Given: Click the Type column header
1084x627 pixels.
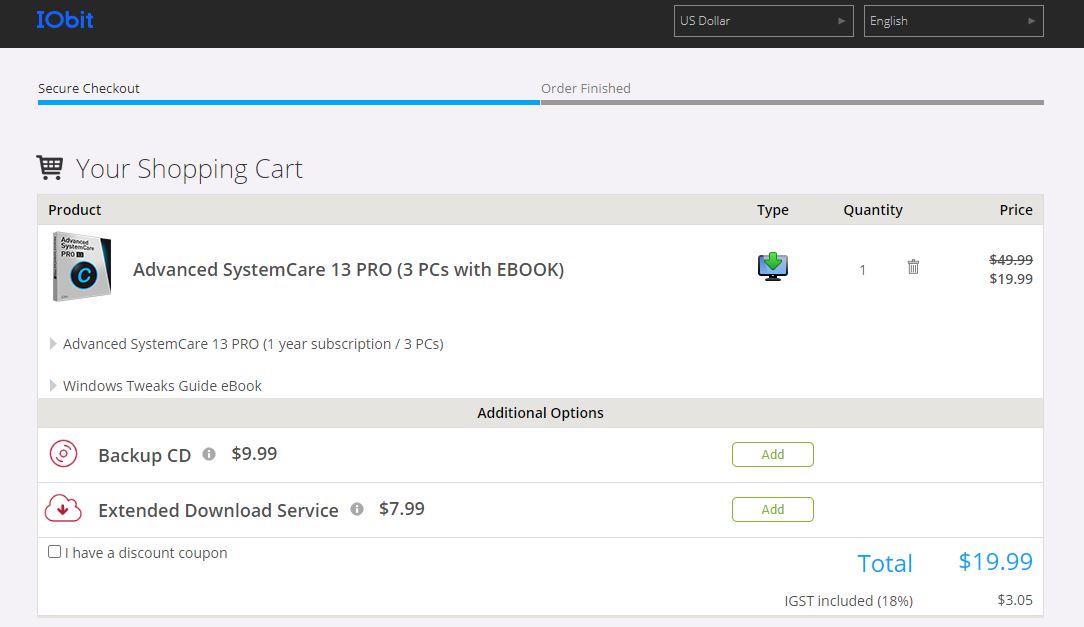Looking at the screenshot, I should pyautogui.click(x=772, y=210).
